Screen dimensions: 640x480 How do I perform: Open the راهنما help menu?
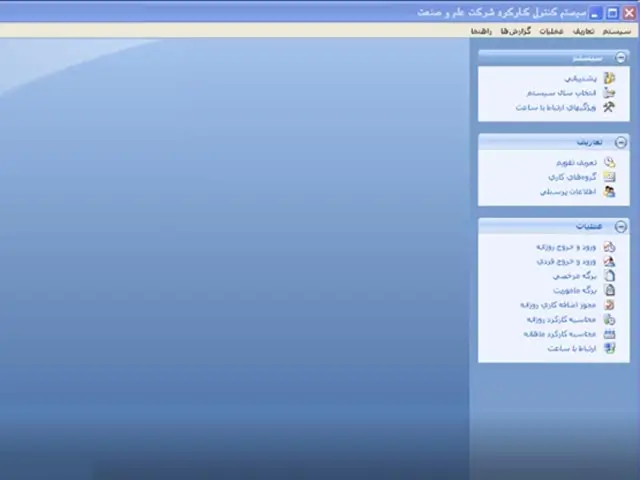pyautogui.click(x=484, y=31)
